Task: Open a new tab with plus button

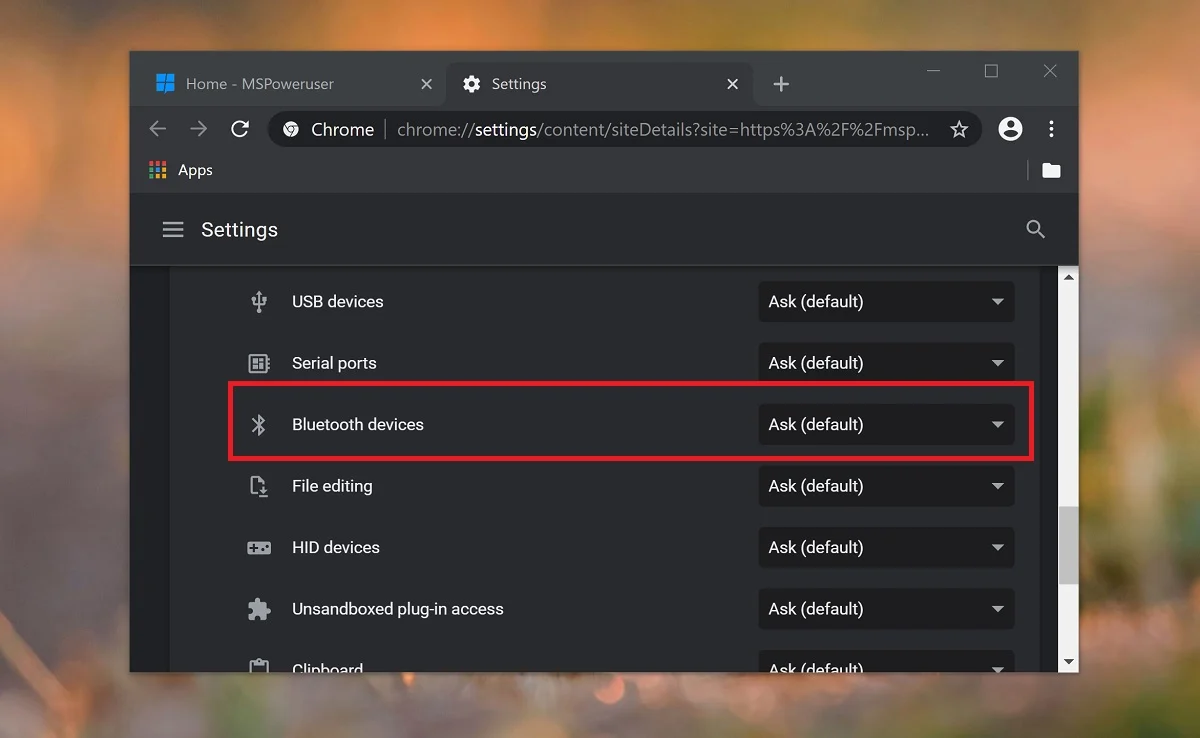Action: coord(781,84)
